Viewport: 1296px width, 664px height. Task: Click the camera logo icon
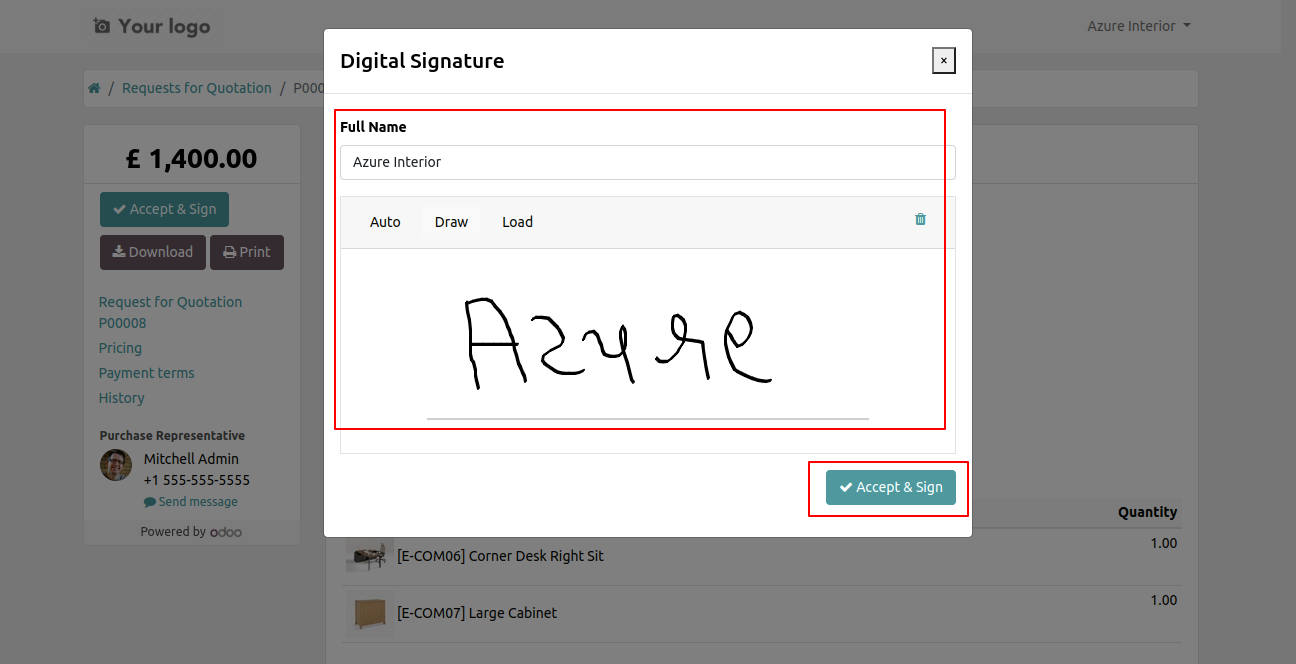[101, 26]
